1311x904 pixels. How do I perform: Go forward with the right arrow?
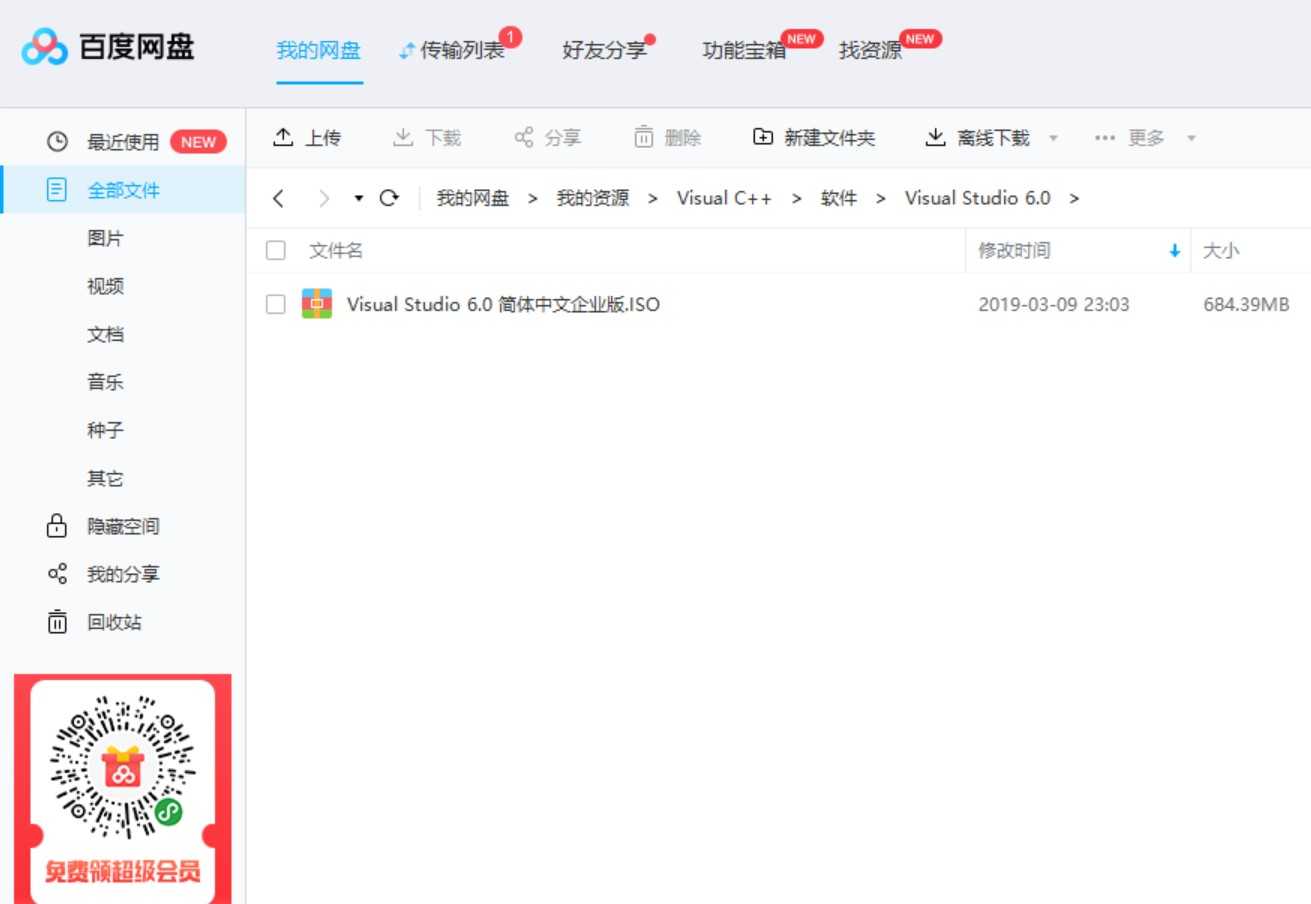(323, 198)
